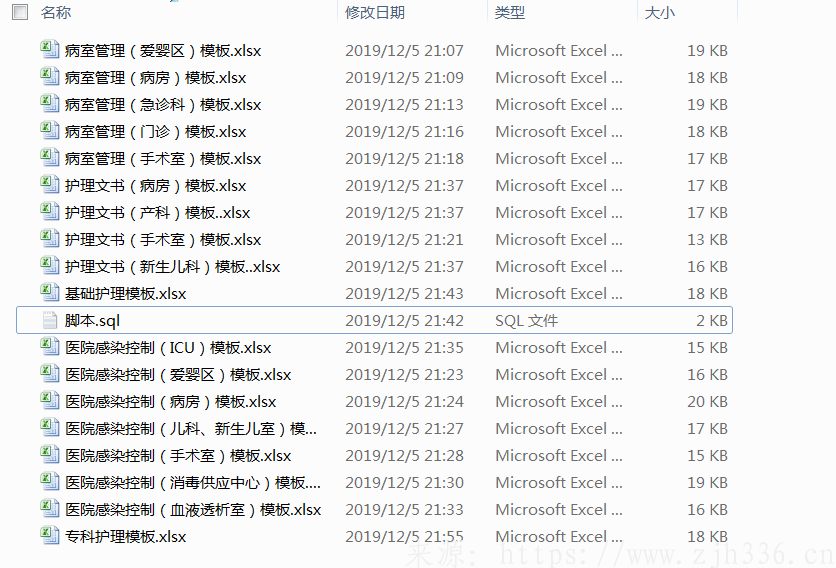Select file name 病室管理（手术室）模板.xlsx
The image size is (836, 568).
point(163,159)
